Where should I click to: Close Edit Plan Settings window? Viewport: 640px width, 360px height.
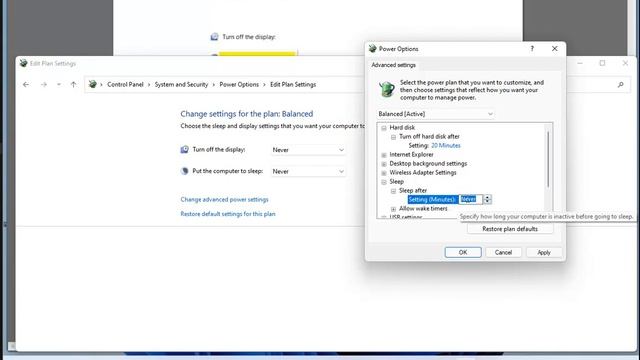[625, 63]
